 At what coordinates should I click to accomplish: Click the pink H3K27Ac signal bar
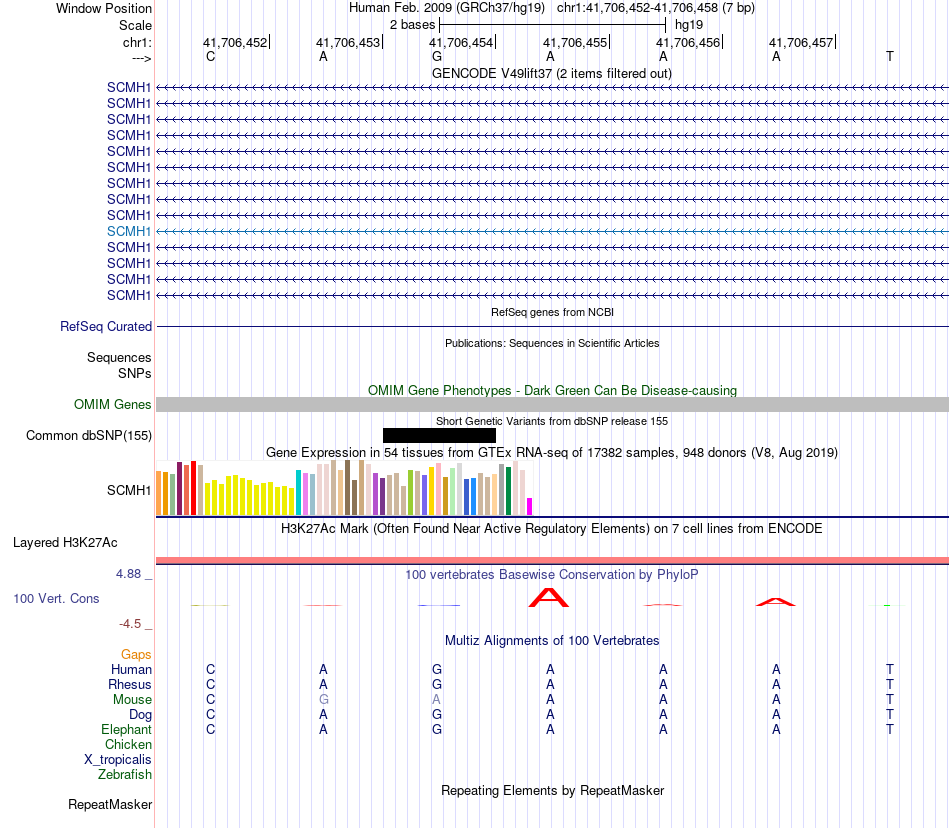pos(552,560)
